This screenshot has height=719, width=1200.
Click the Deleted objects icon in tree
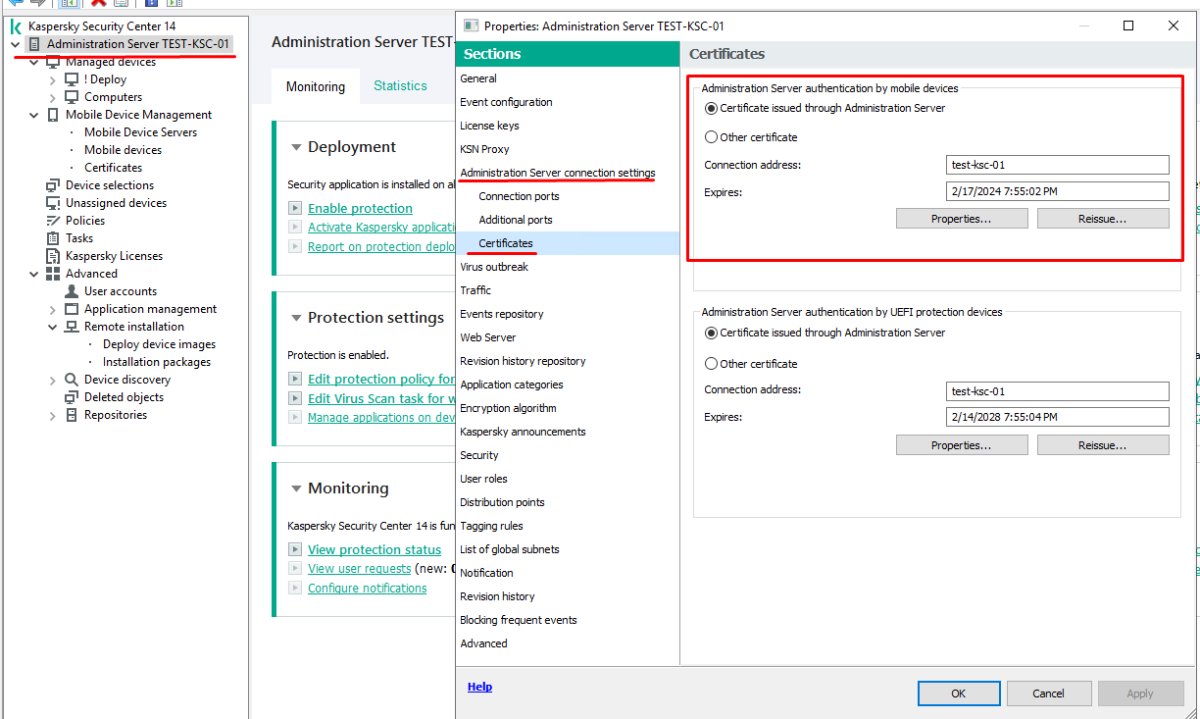[72, 397]
